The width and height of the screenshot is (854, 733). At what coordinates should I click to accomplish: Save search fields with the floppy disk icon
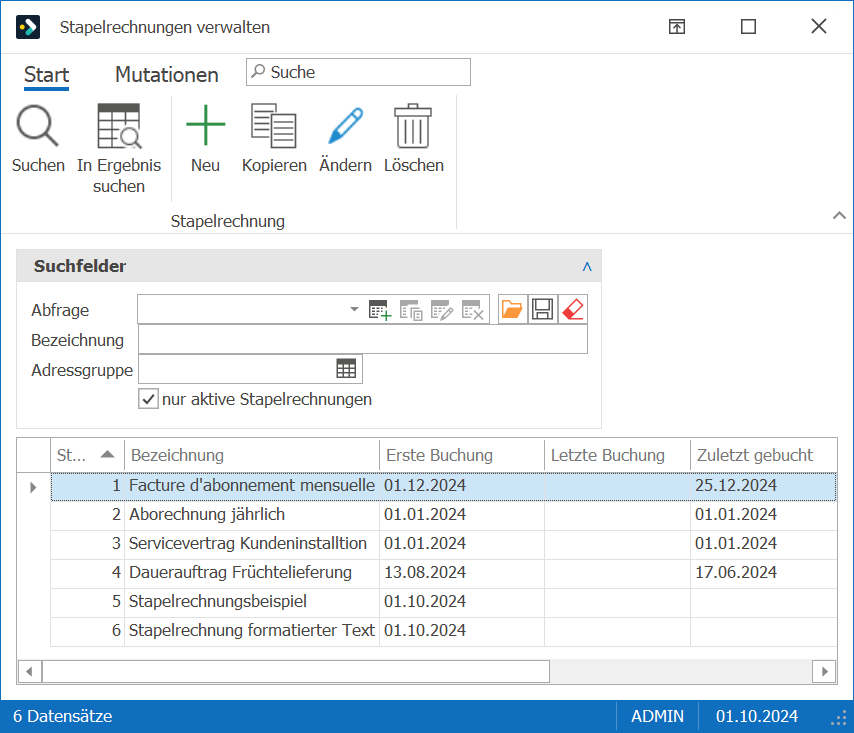542,309
